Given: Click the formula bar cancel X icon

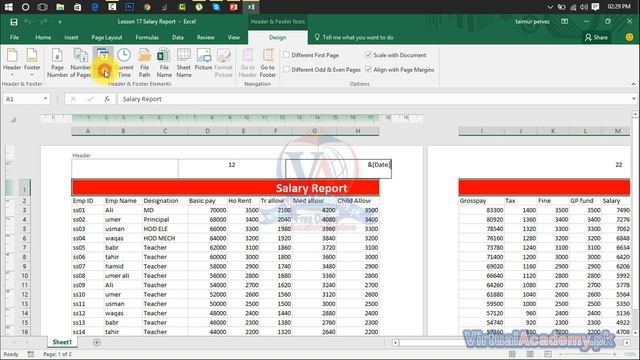Looking at the screenshot, I should click(73, 99).
